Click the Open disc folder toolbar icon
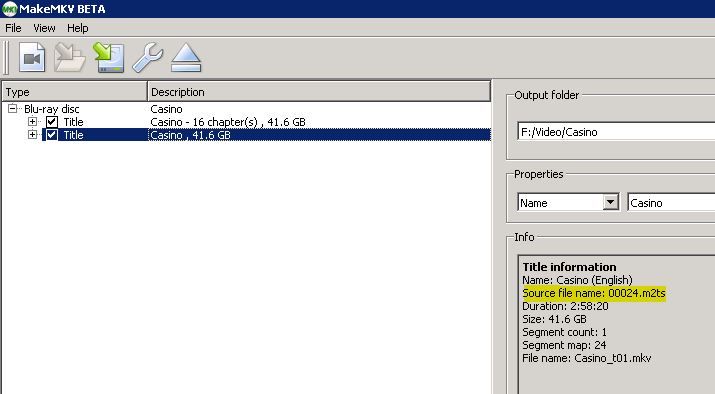The image size is (715, 394). point(70,57)
